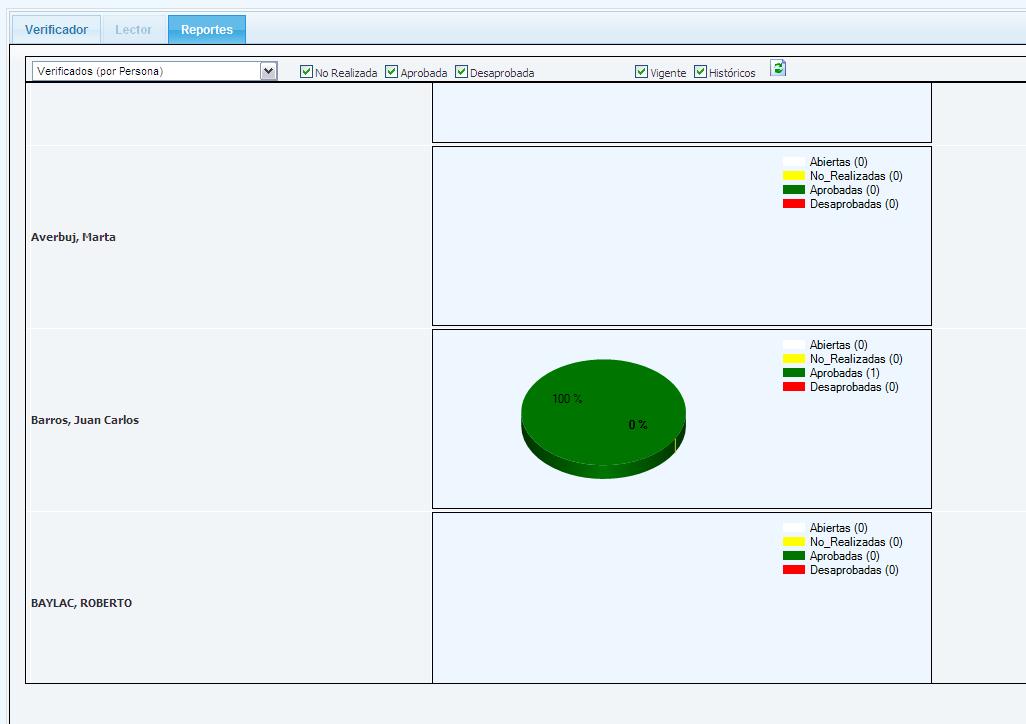Open the Lector tab
This screenshot has height=724, width=1026.
133,29
